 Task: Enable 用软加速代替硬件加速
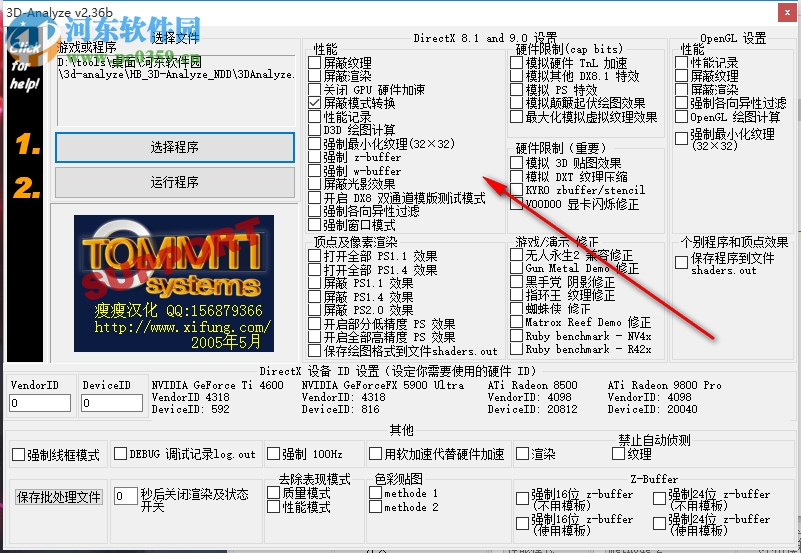[375, 453]
